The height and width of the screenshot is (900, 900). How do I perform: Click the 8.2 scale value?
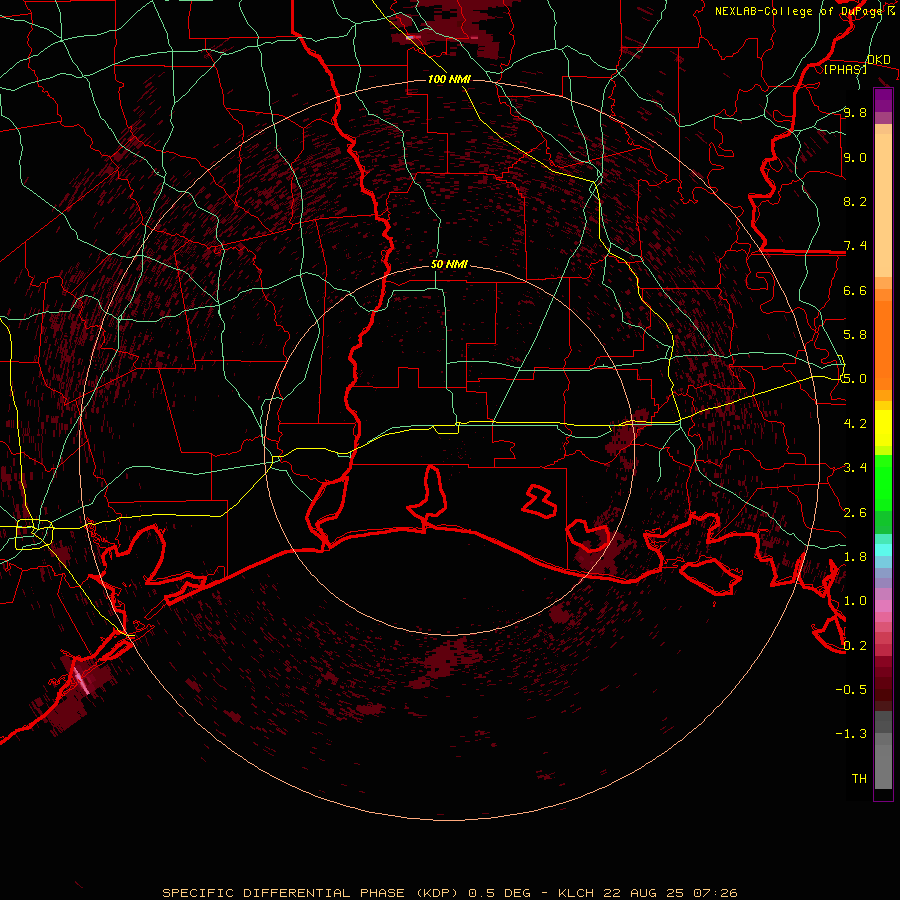(855, 201)
